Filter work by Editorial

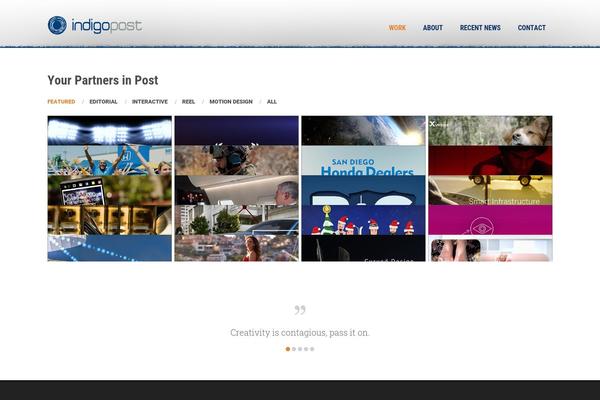pos(103,101)
